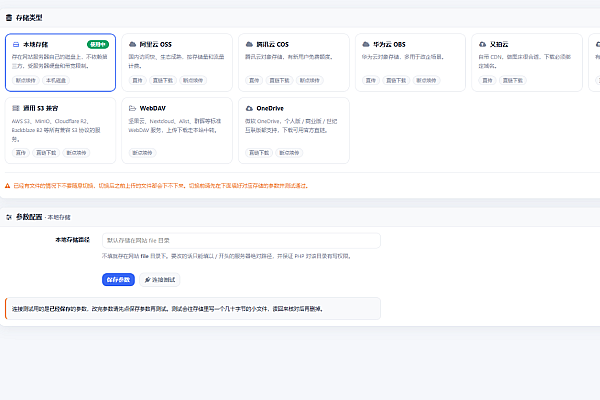600x400 pixels.
Task: Click the 自带 CDN description on 又拍云 card
Action: click(525, 61)
